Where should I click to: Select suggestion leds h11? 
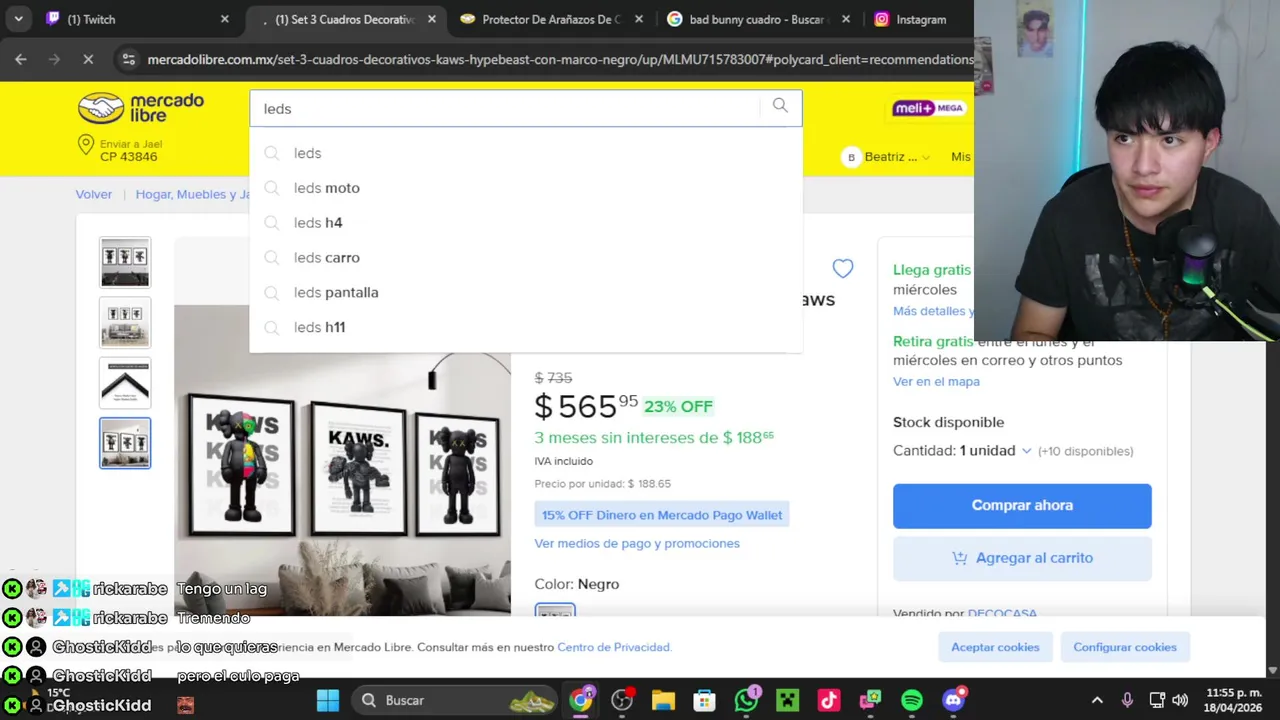(x=526, y=327)
